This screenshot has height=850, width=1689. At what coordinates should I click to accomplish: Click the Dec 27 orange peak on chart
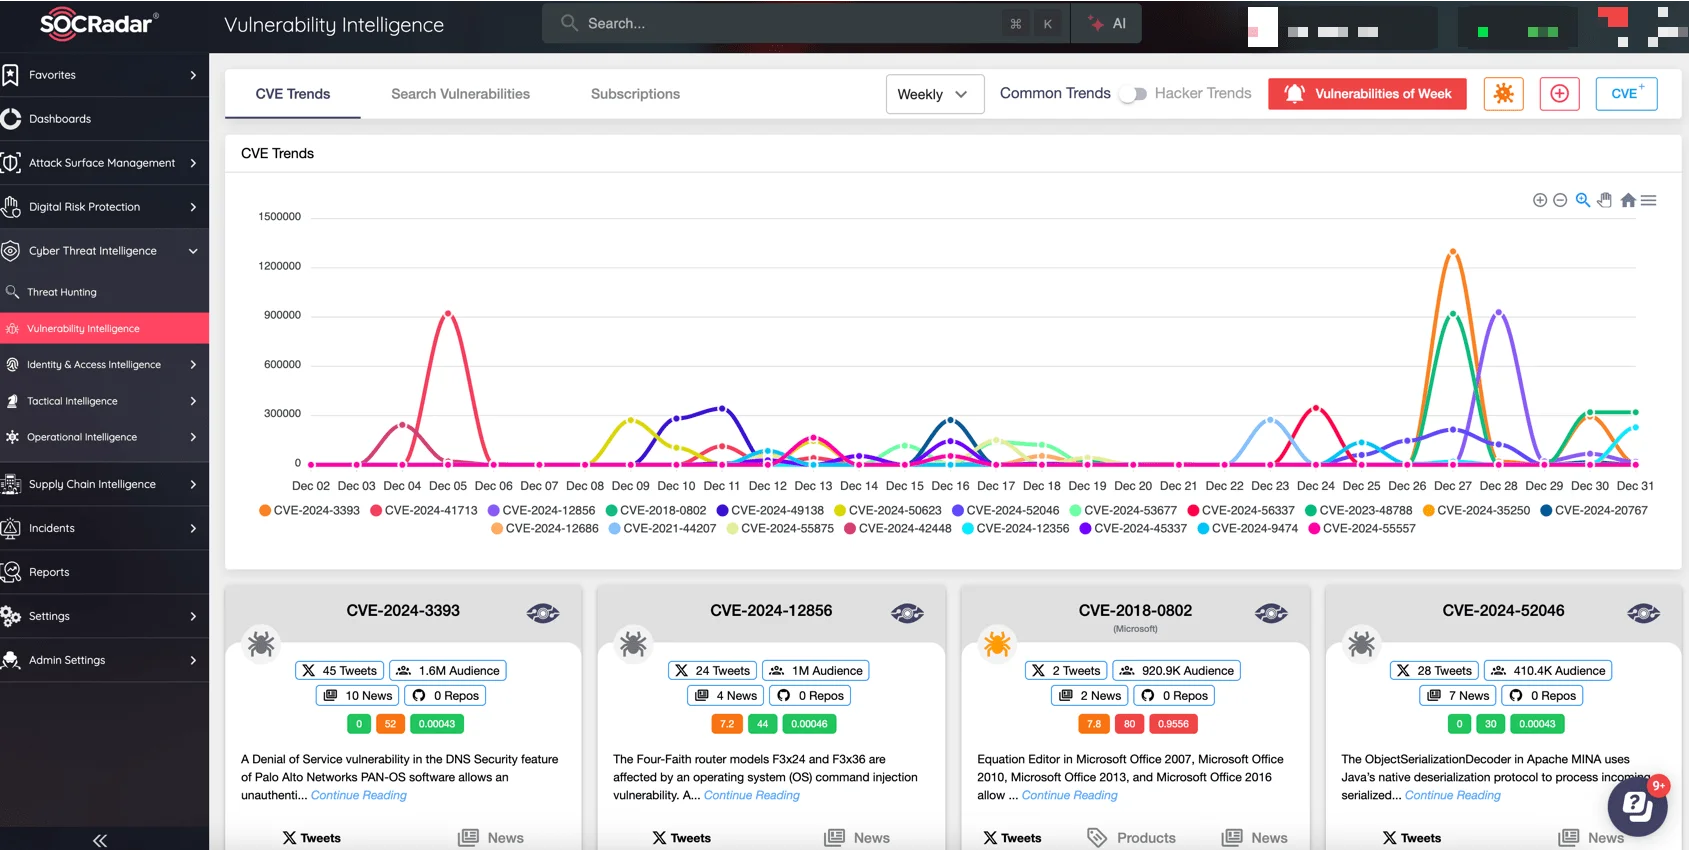coord(1452,251)
